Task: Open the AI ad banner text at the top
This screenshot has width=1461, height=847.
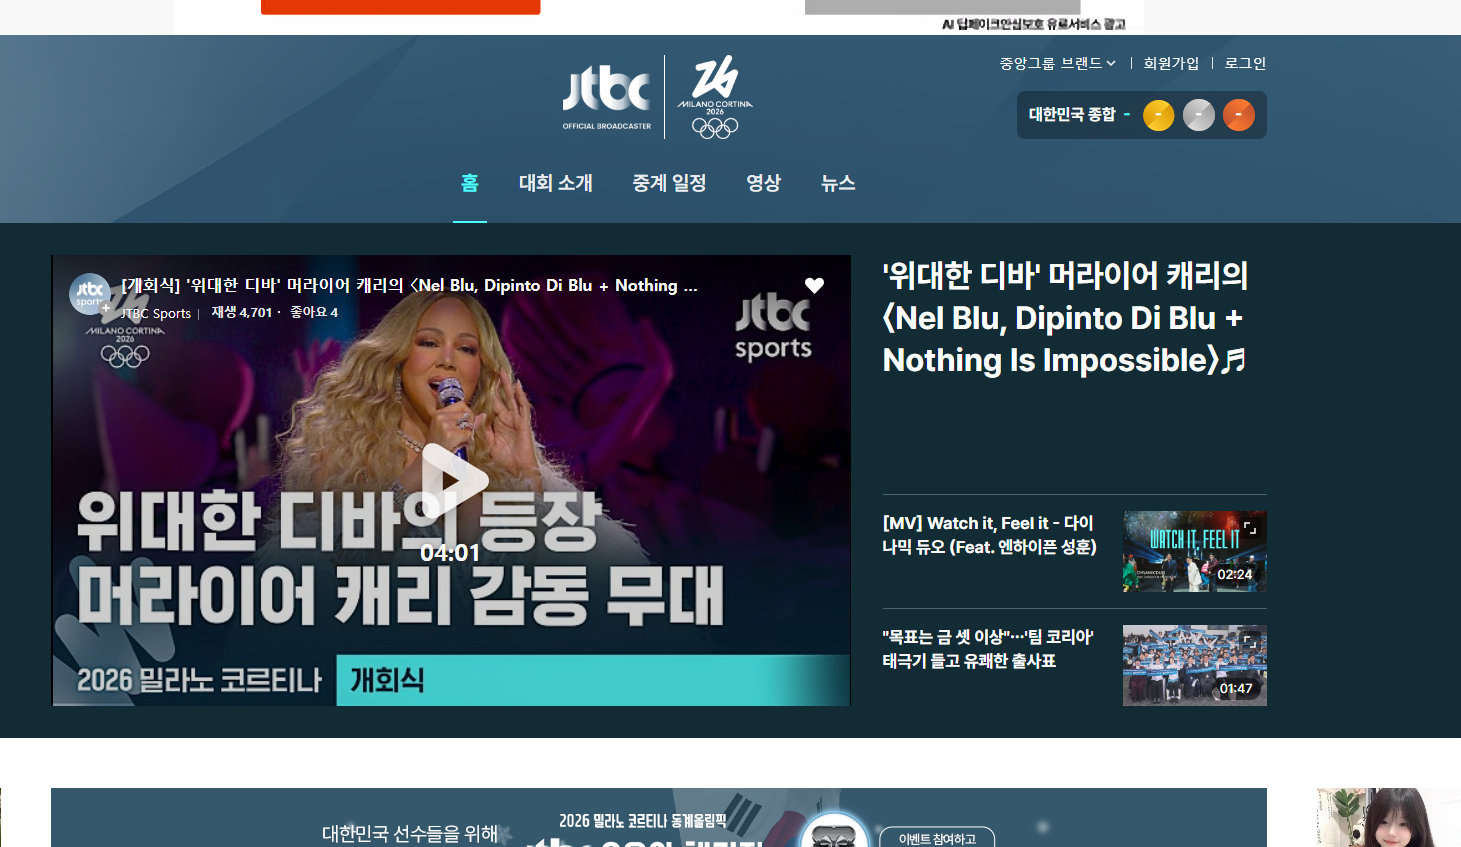Action: tap(1034, 24)
